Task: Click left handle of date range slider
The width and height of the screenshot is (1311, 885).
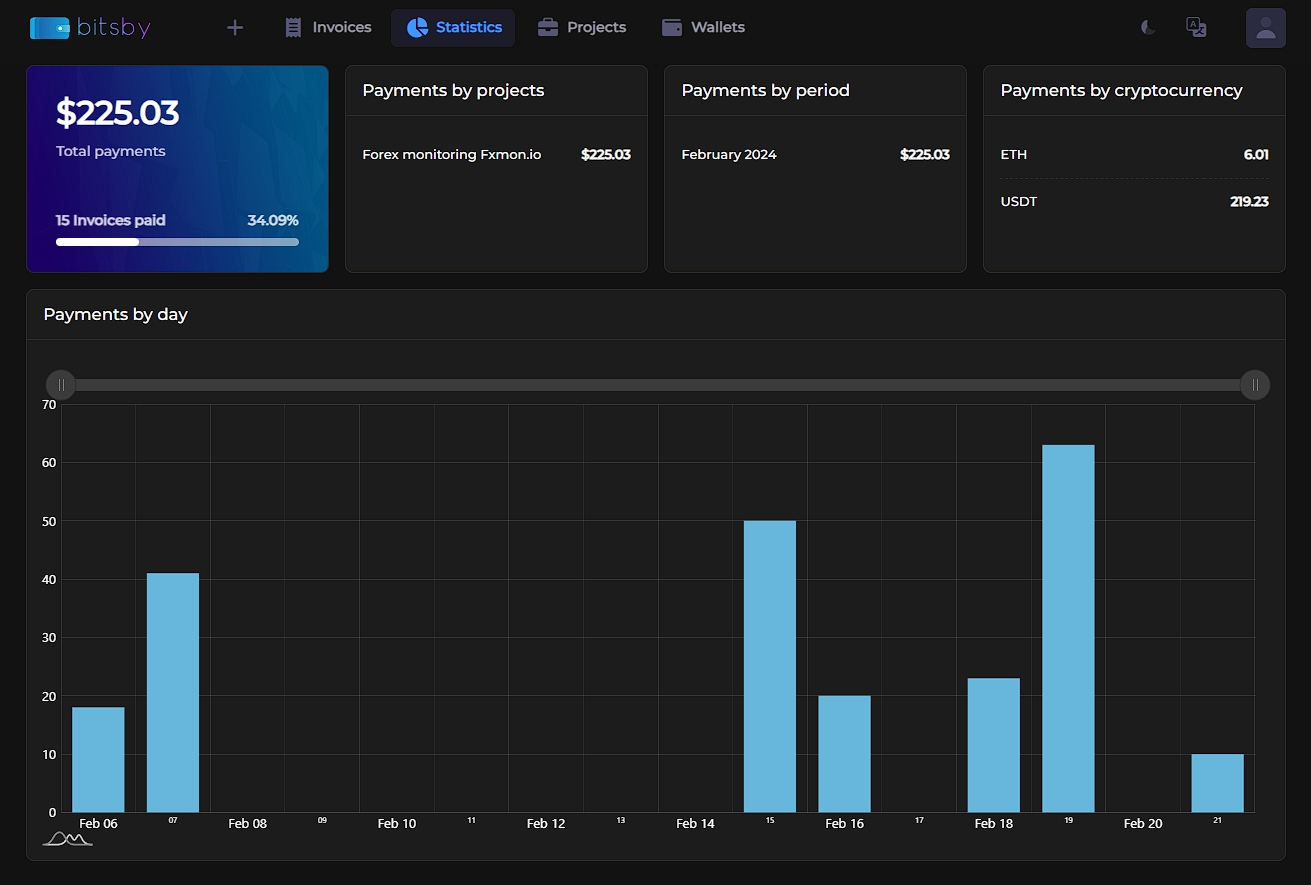Action: click(x=61, y=385)
